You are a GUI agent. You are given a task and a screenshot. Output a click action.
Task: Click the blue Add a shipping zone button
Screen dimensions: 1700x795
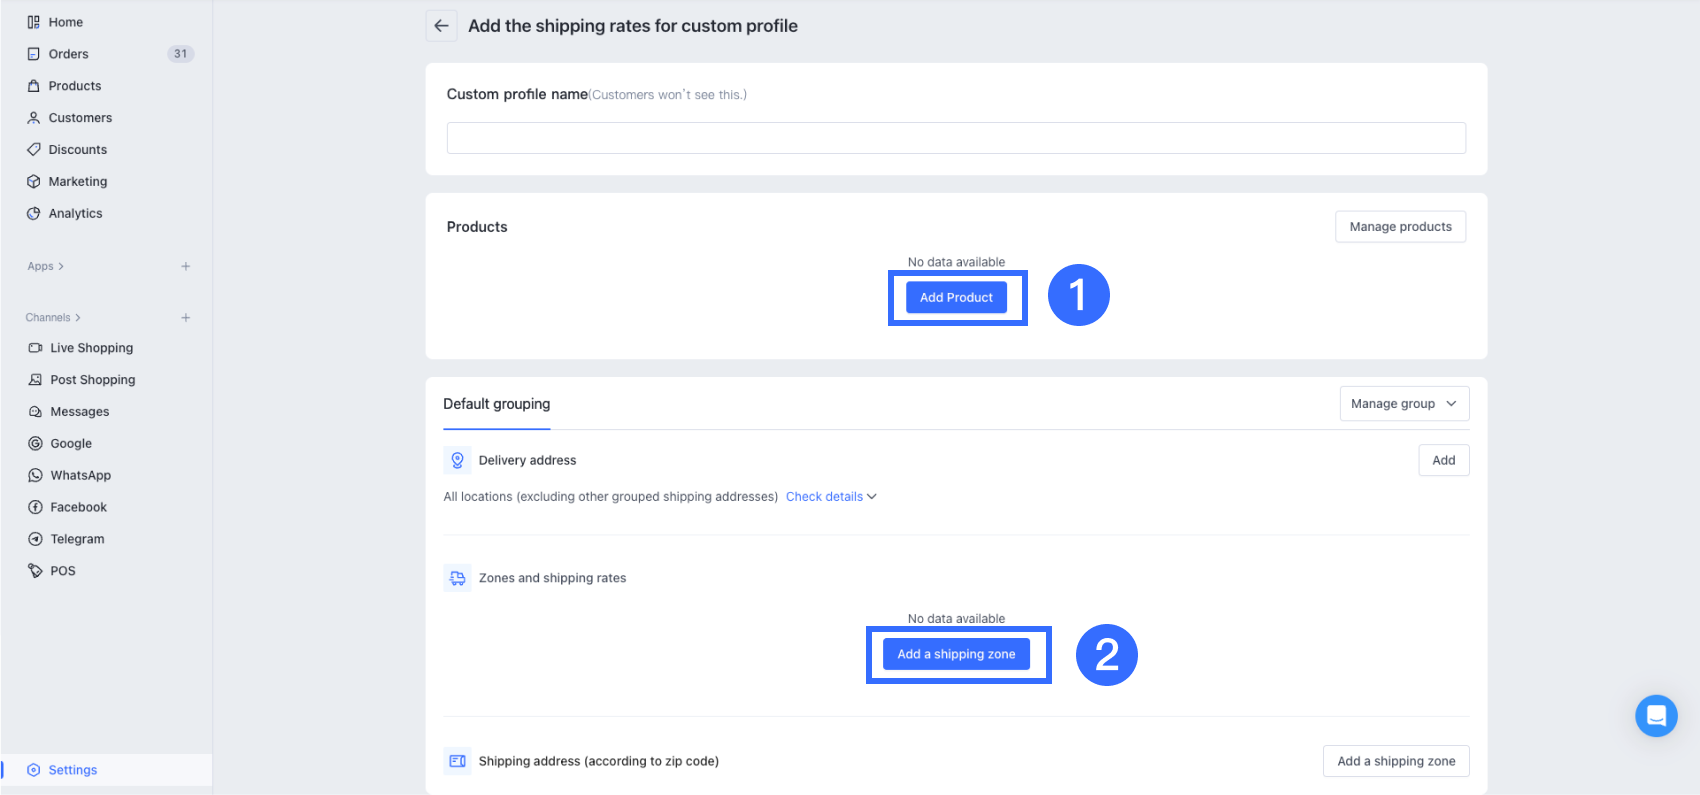pyautogui.click(x=956, y=654)
